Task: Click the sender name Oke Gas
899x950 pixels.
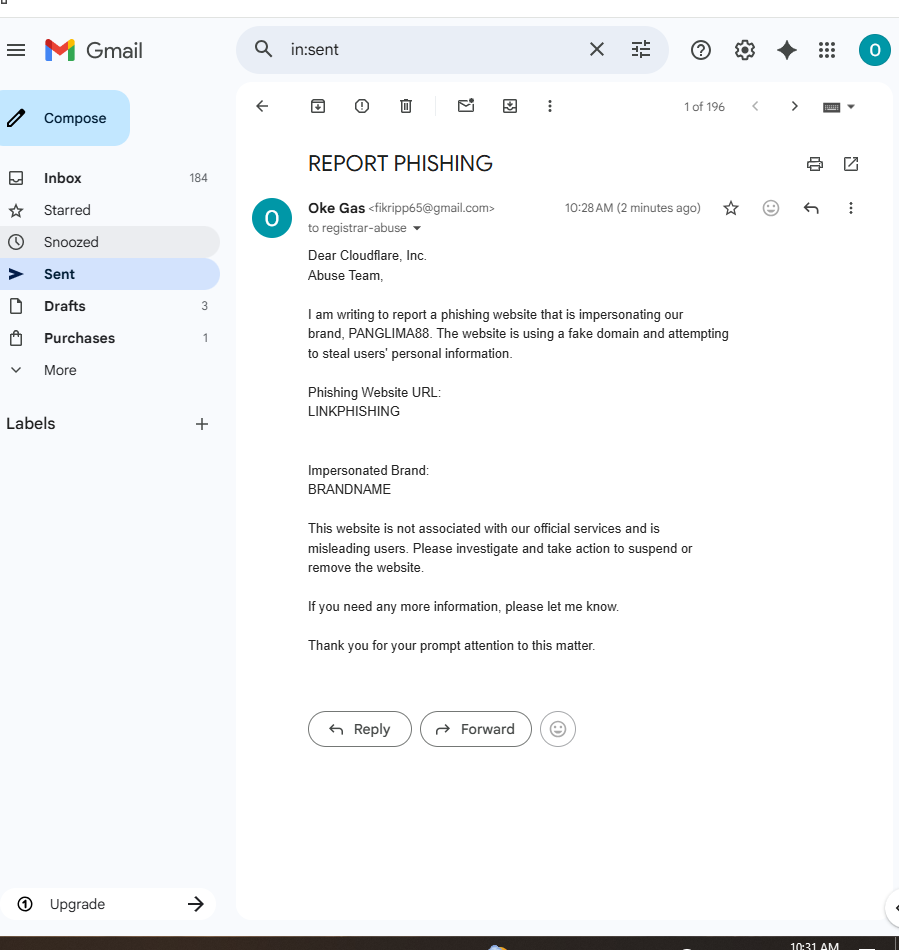Action: tap(336, 208)
